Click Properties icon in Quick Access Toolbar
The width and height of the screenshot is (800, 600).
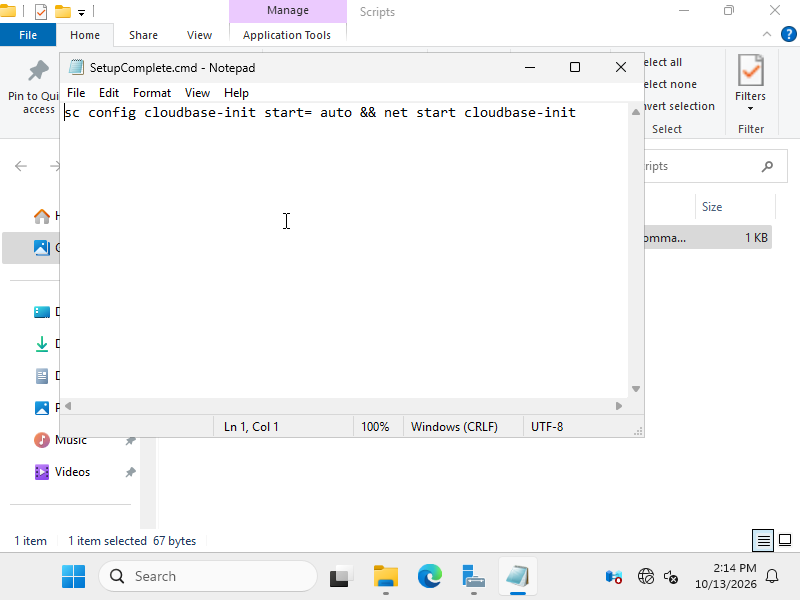click(x=41, y=11)
